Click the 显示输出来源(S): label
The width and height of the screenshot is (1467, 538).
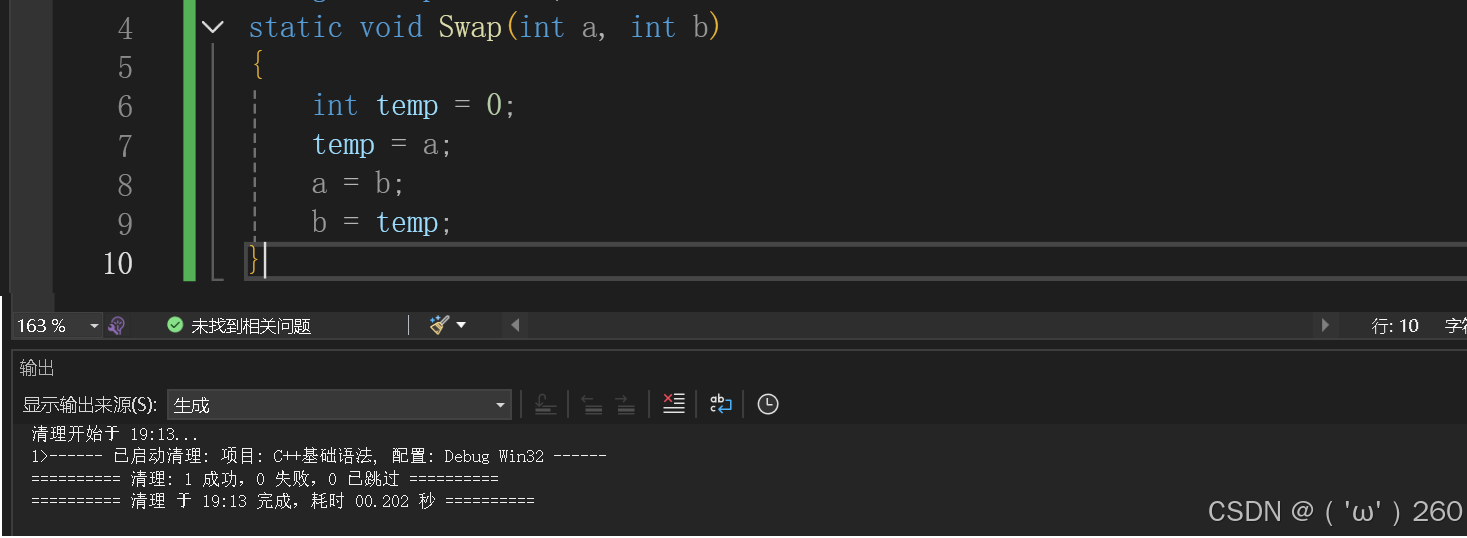click(x=91, y=405)
